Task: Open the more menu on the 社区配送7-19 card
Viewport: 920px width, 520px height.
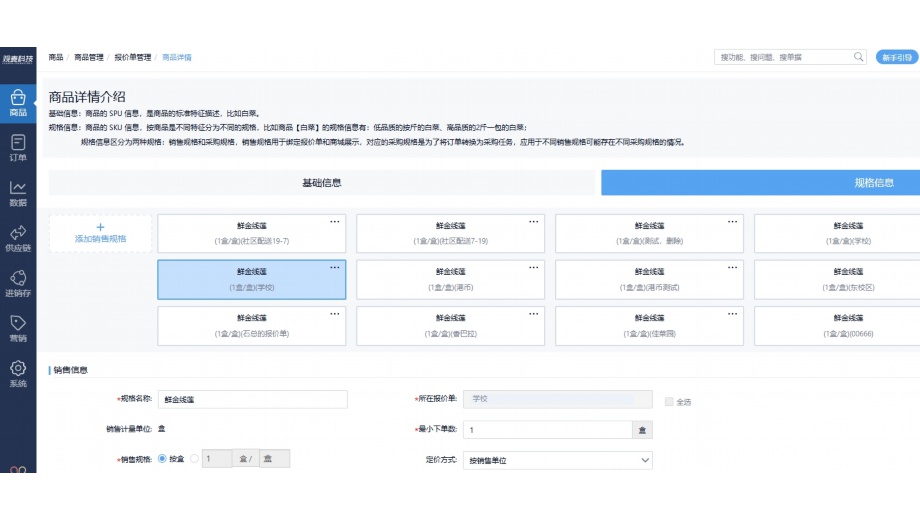Action: 533,222
